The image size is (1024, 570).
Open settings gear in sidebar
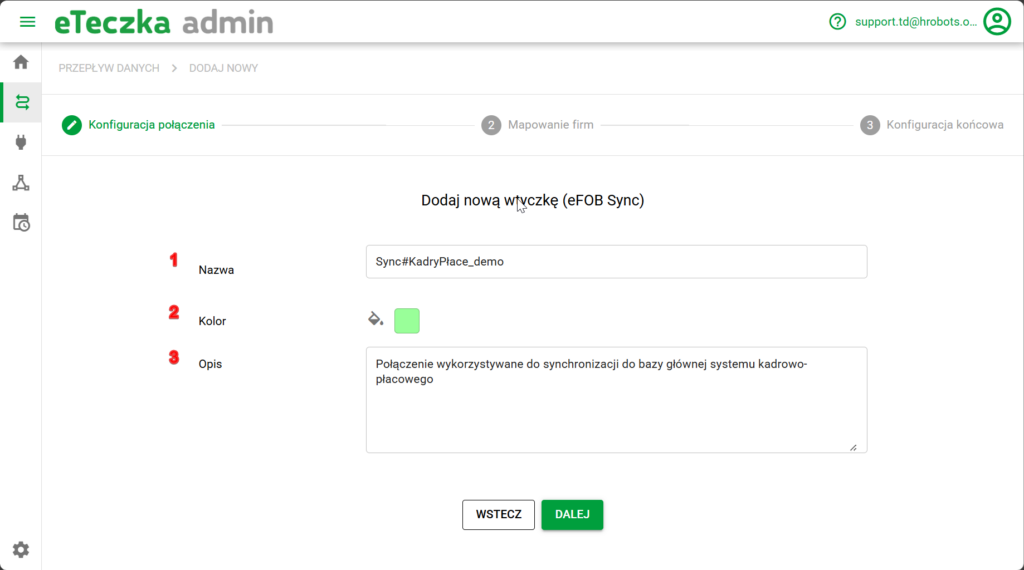pyautogui.click(x=21, y=549)
